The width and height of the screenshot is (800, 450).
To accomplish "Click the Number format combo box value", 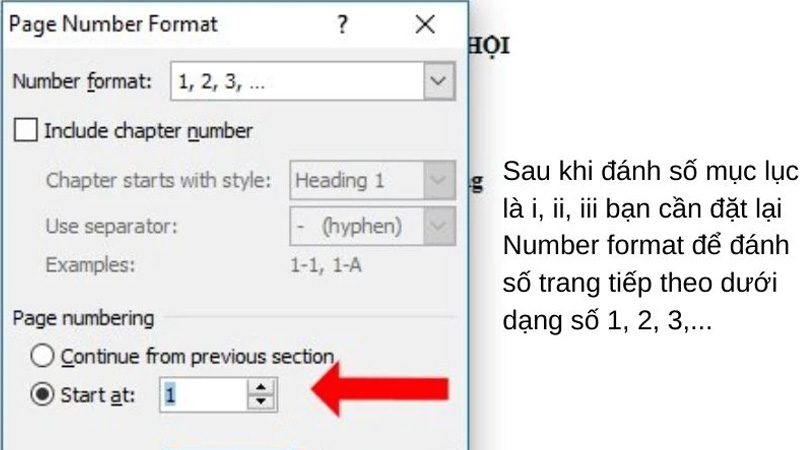I will tap(297, 81).
